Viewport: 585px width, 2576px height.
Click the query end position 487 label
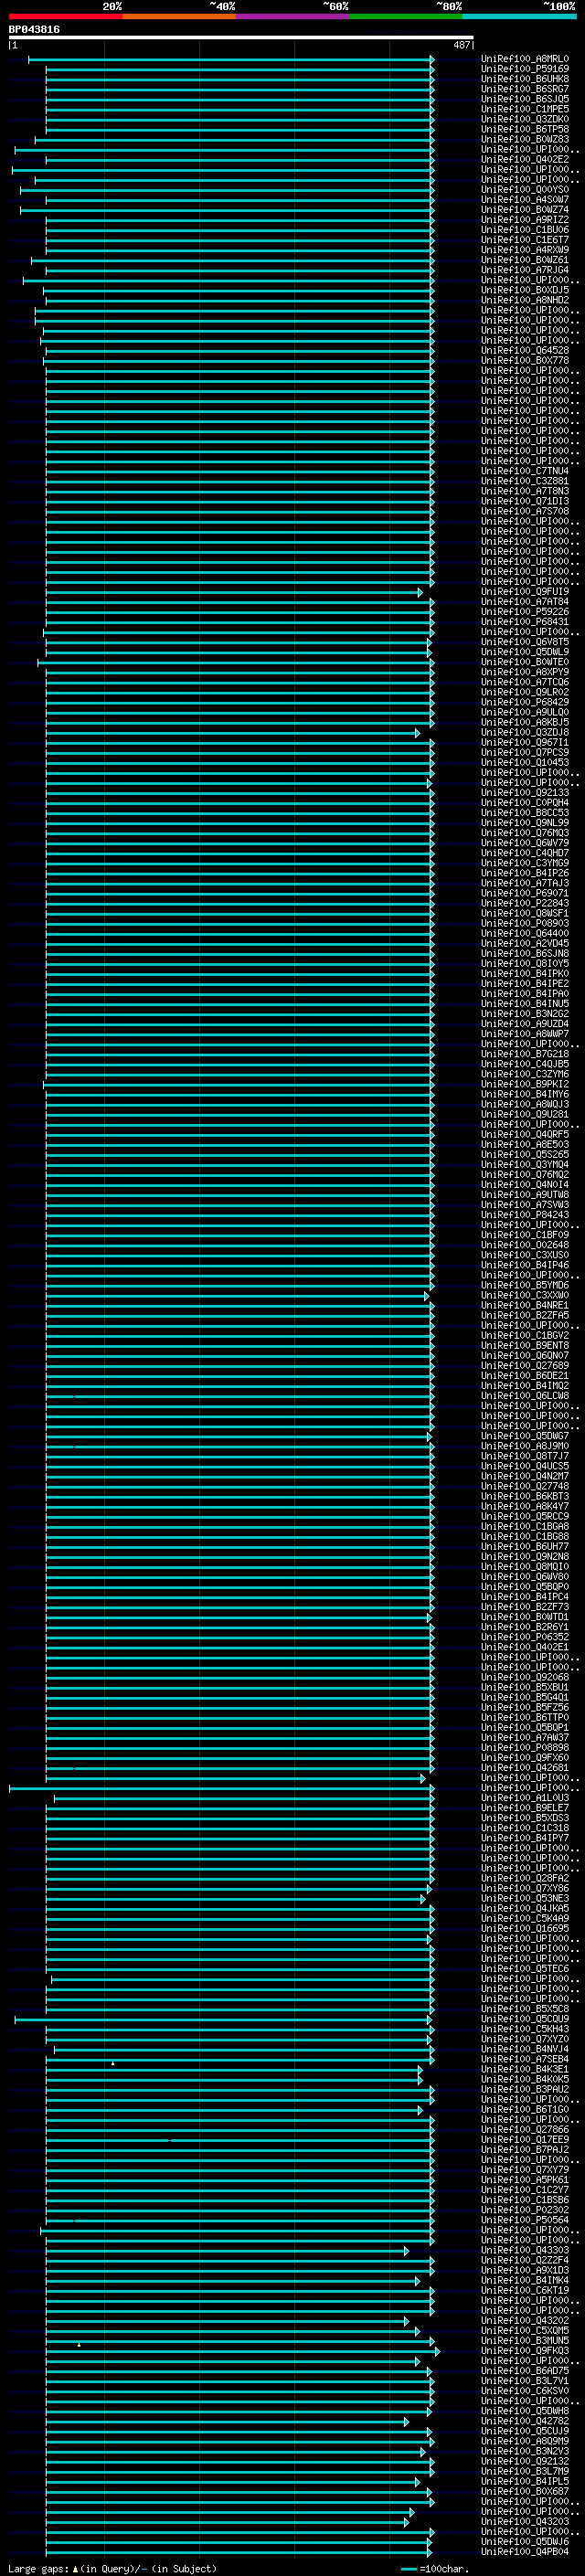[x=461, y=45]
